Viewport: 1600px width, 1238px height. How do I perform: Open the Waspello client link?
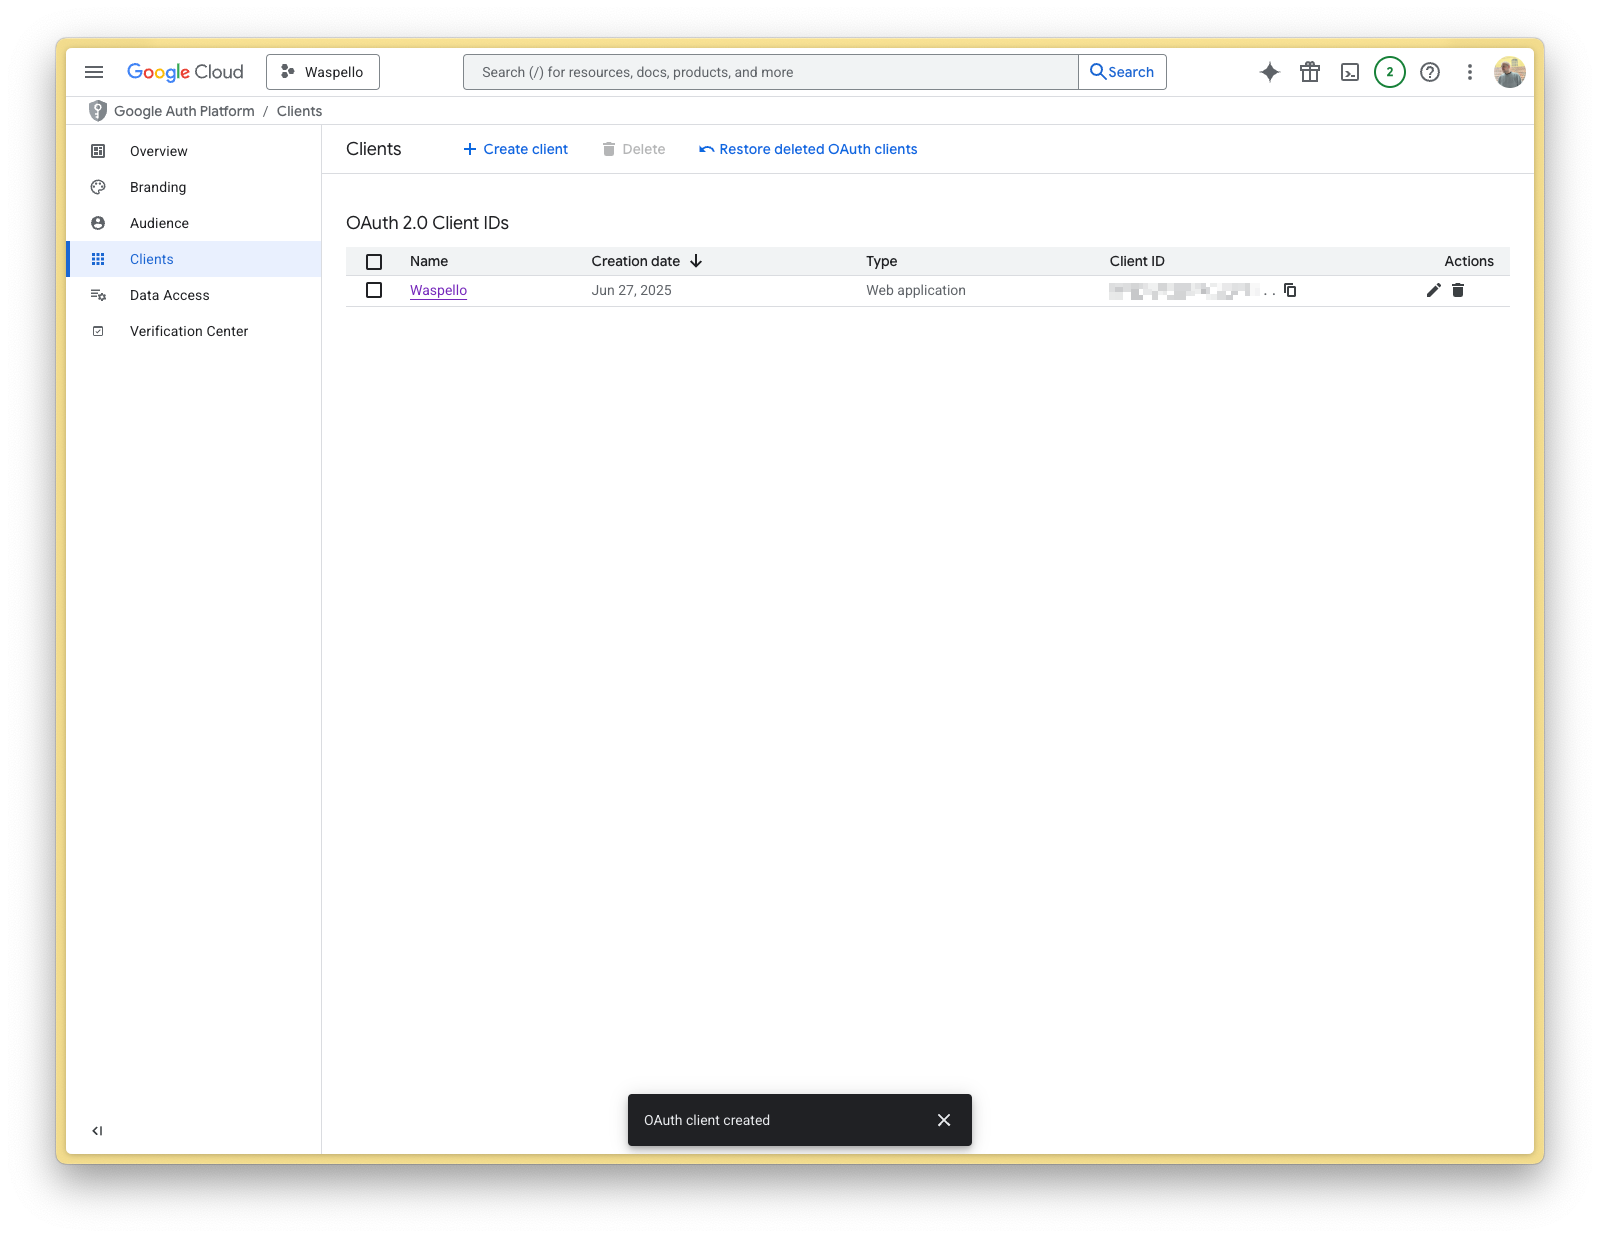tap(438, 290)
